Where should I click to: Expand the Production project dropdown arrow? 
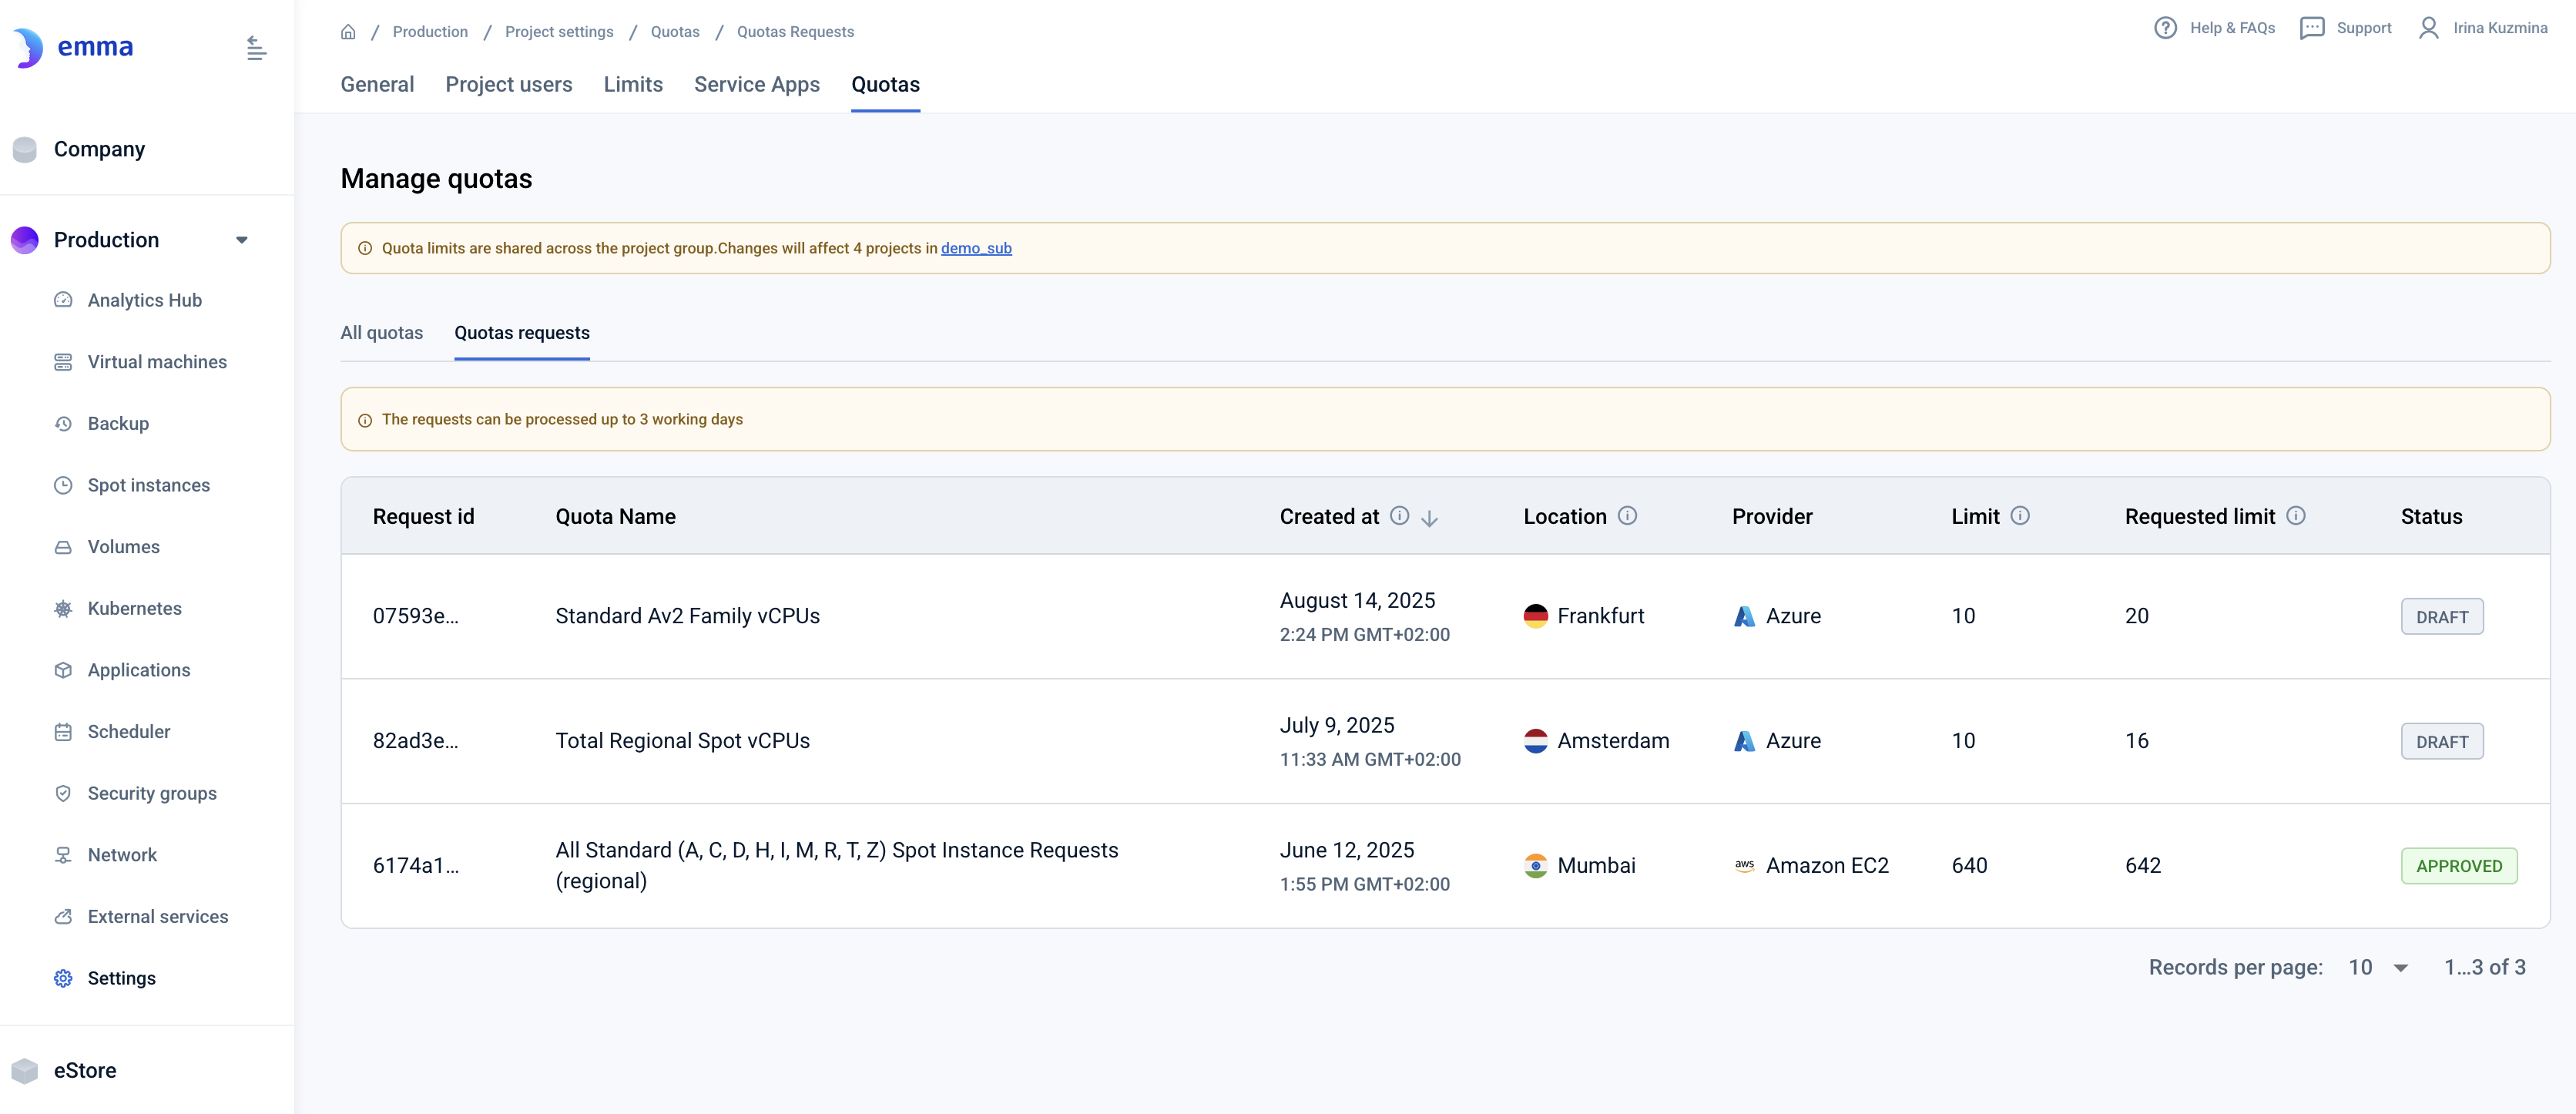tap(241, 240)
